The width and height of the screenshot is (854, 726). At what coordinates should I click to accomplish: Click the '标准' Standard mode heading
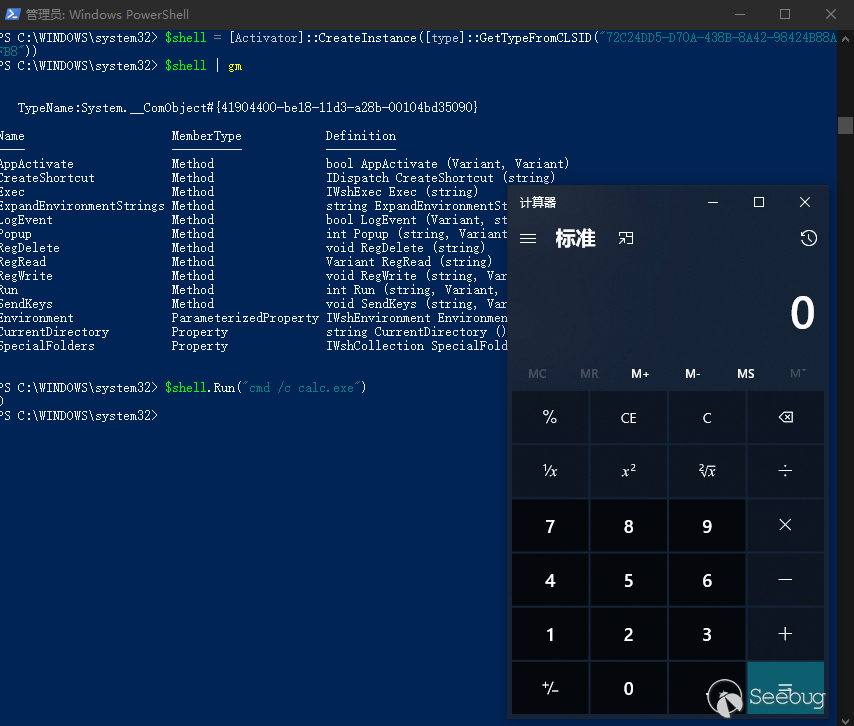pyautogui.click(x=575, y=238)
